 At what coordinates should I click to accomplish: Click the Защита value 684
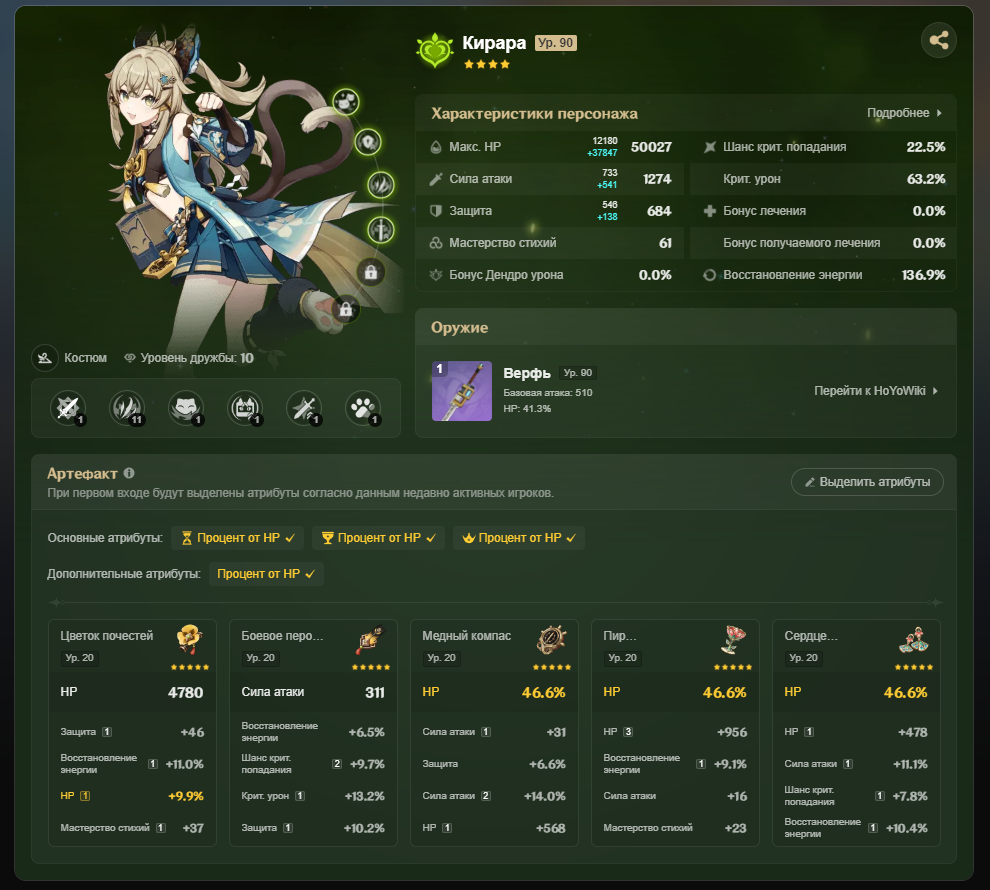pos(659,211)
